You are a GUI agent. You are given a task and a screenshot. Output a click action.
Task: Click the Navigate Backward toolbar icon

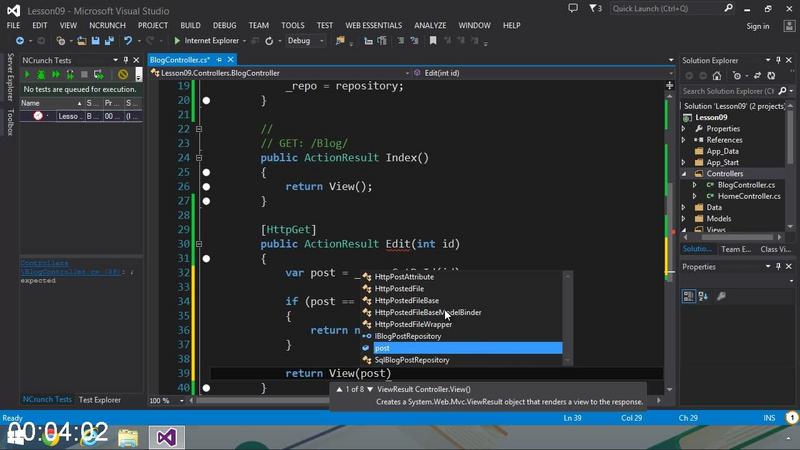(19, 41)
